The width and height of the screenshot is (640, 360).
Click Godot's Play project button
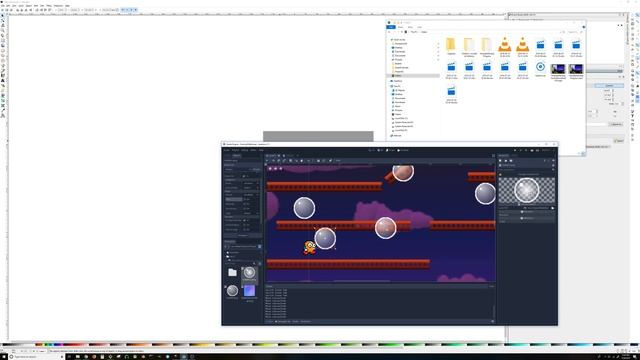tap(515, 150)
